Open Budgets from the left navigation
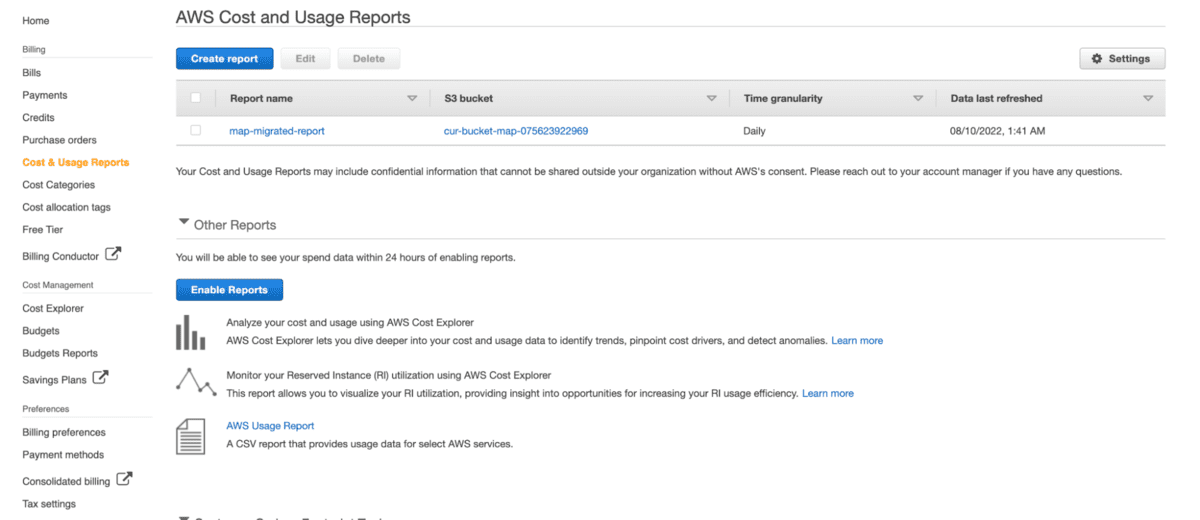This screenshot has height=520, width=1200. (x=41, y=331)
